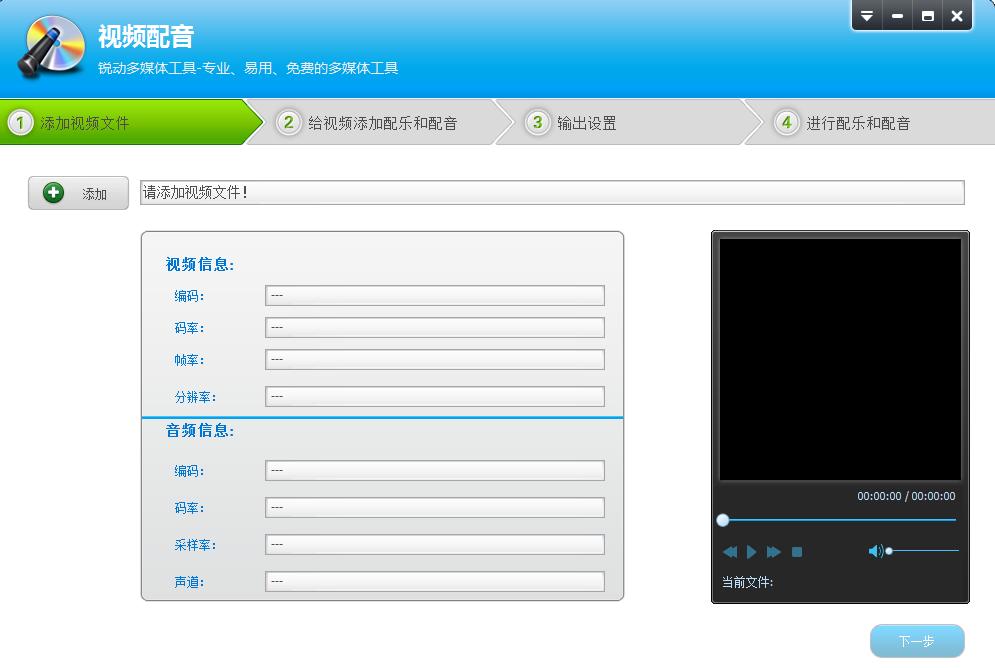
Task: Click the video 编码 info field
Action: coord(435,296)
